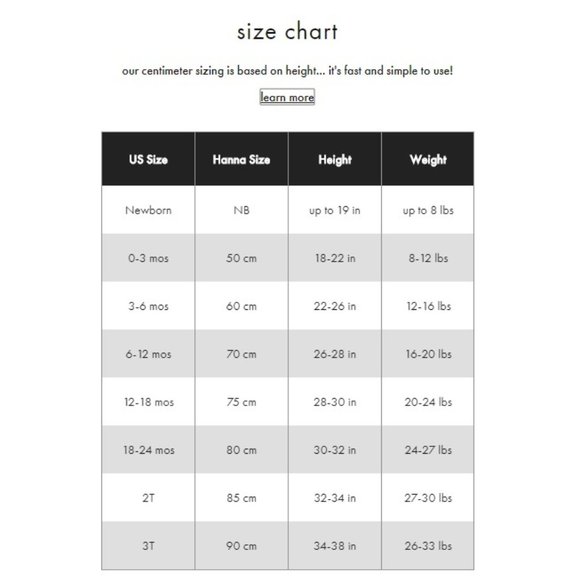The image size is (580, 580).
Task: Select the 34-38 in height cell
Action: (335, 546)
